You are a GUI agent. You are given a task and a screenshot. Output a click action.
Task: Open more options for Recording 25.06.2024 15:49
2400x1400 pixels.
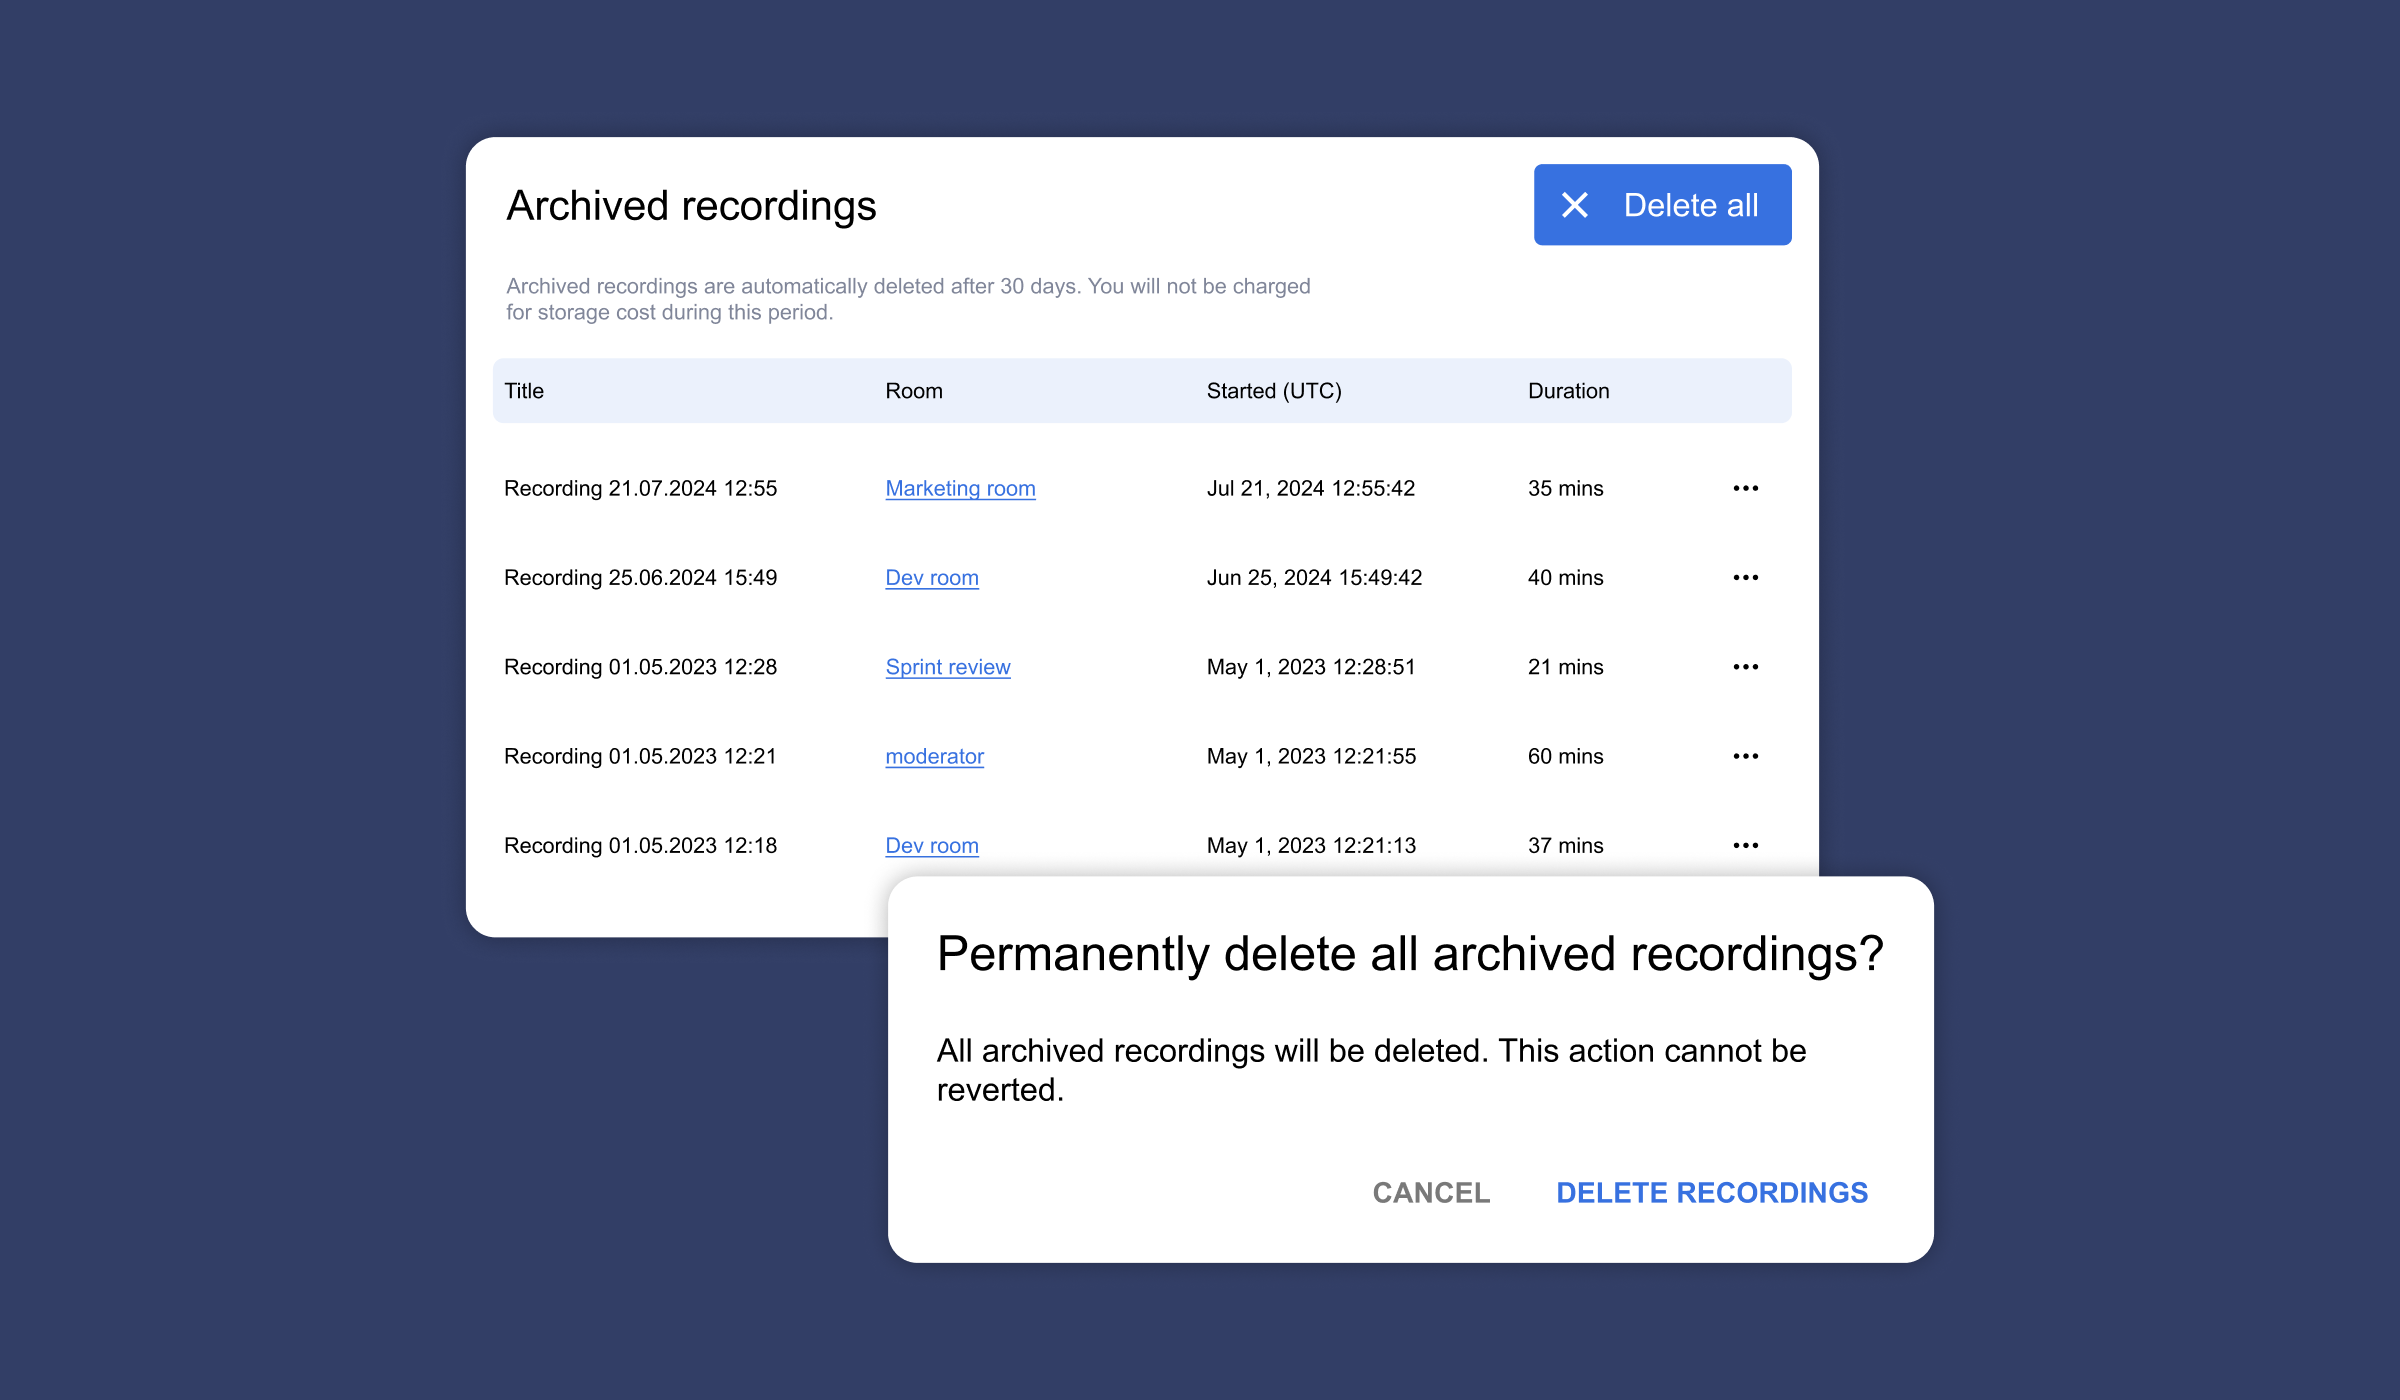pyautogui.click(x=1745, y=577)
